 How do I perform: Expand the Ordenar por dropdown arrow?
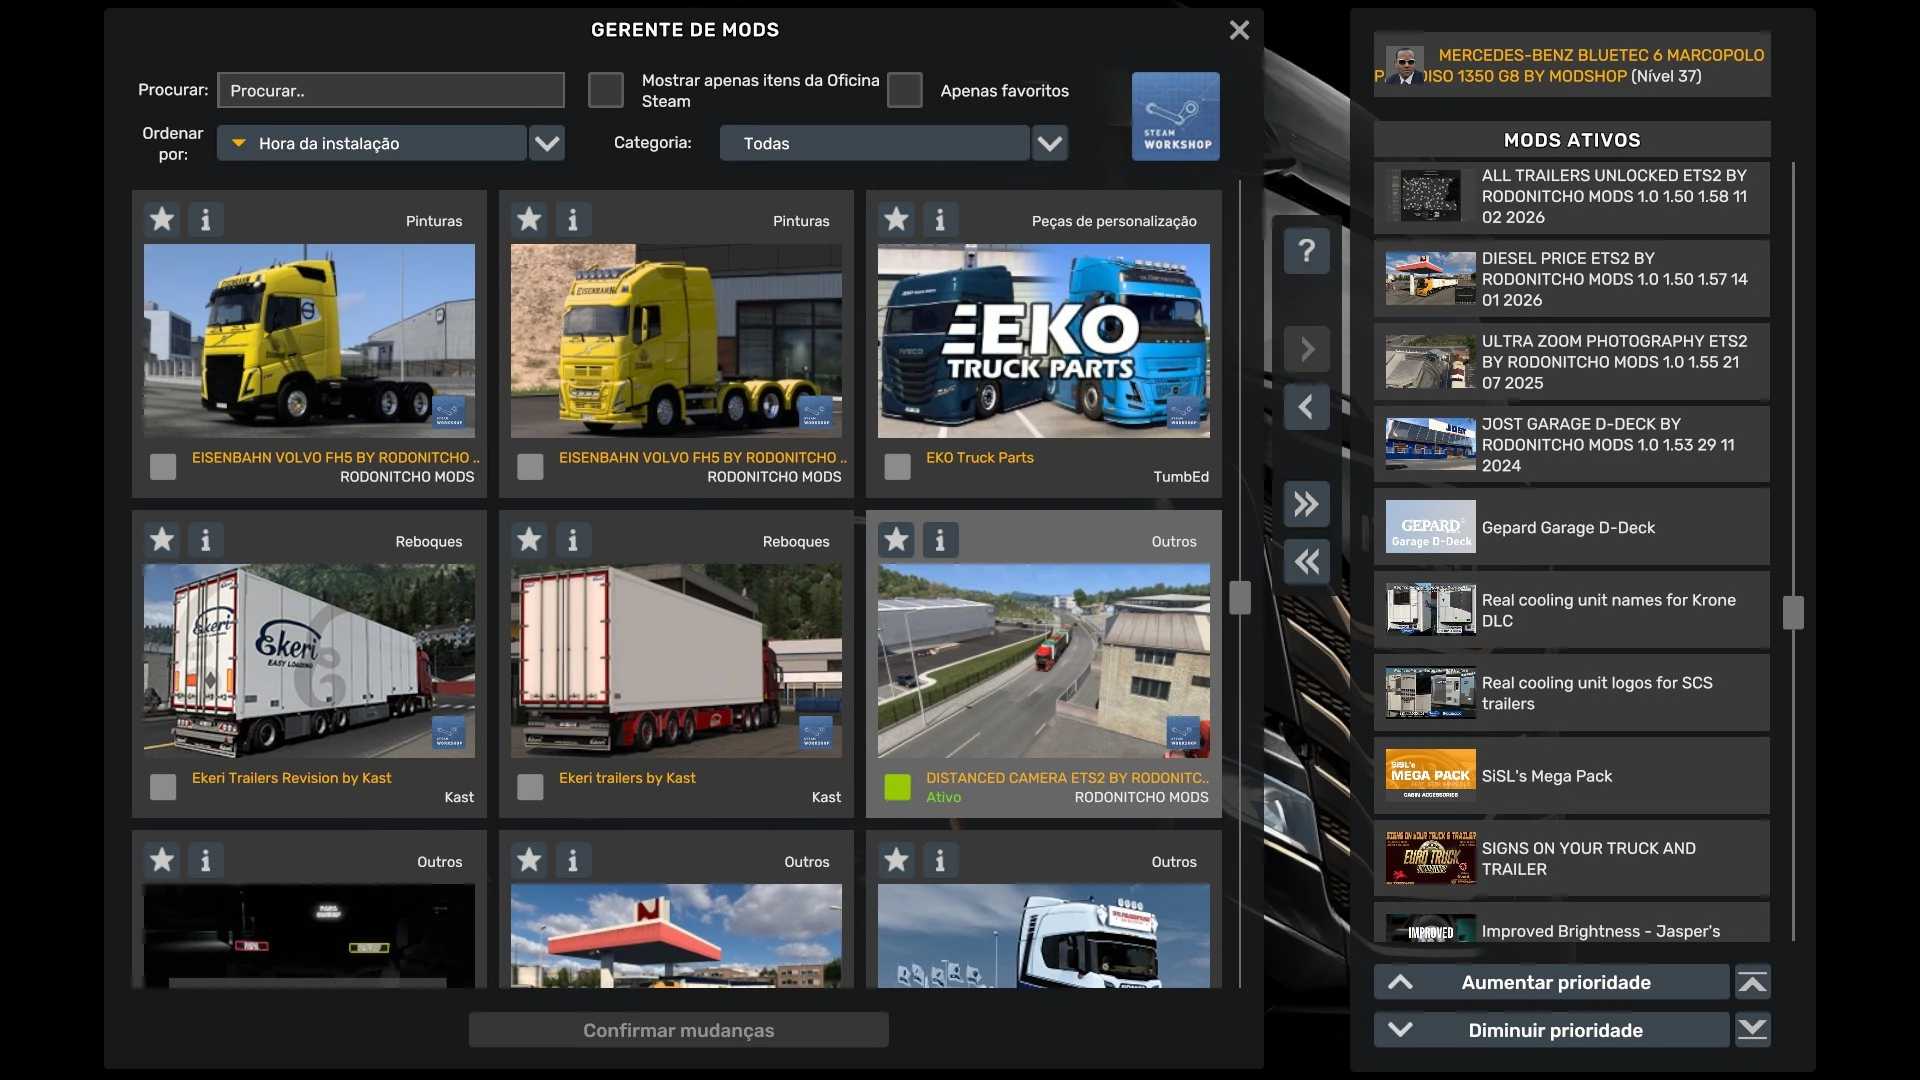[546, 143]
